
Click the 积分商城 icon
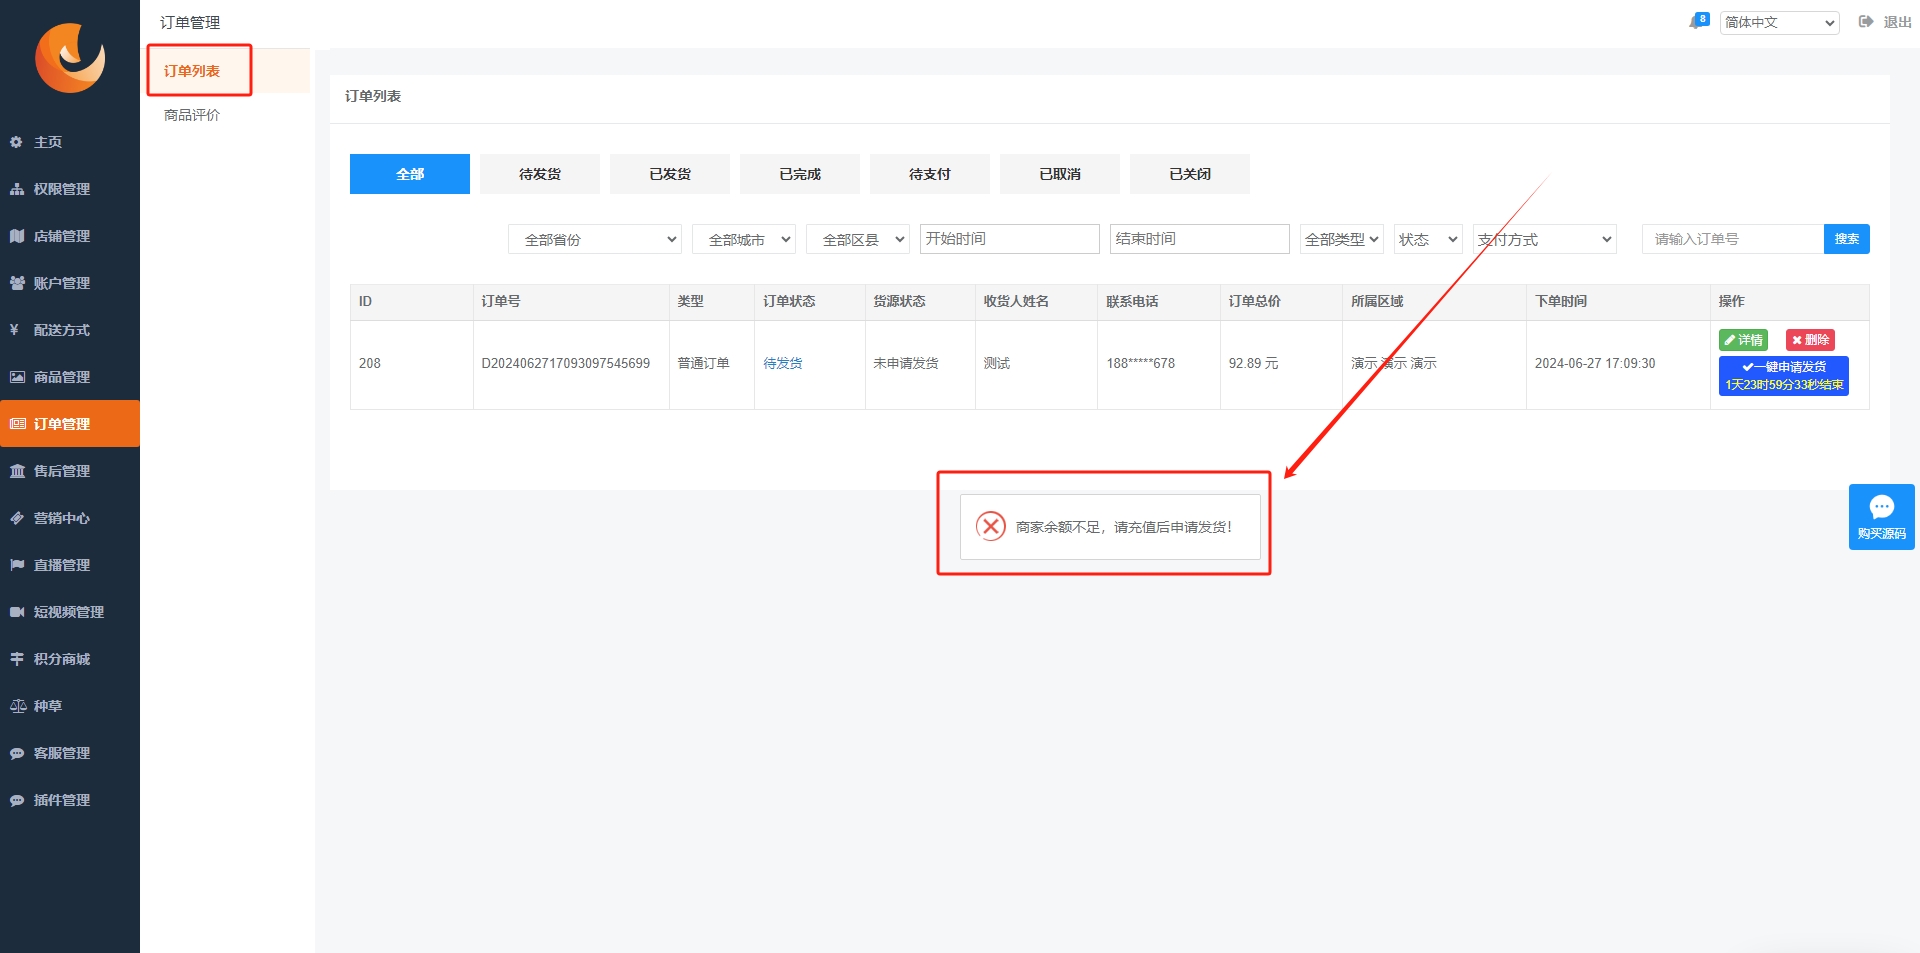(16, 659)
